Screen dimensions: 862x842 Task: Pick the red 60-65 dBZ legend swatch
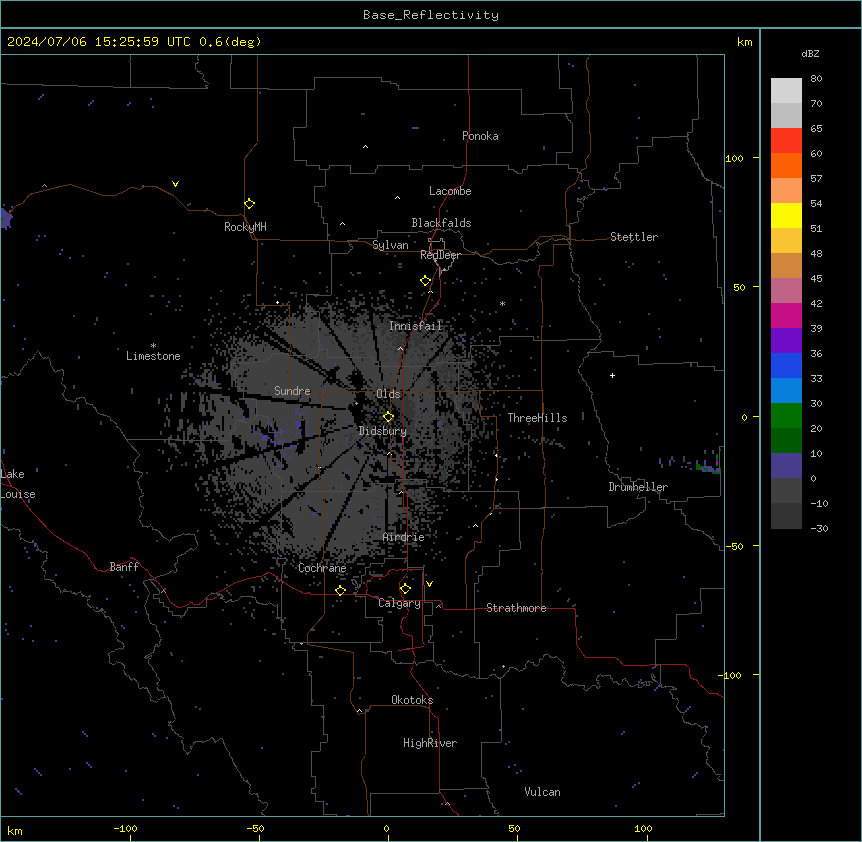pos(786,140)
